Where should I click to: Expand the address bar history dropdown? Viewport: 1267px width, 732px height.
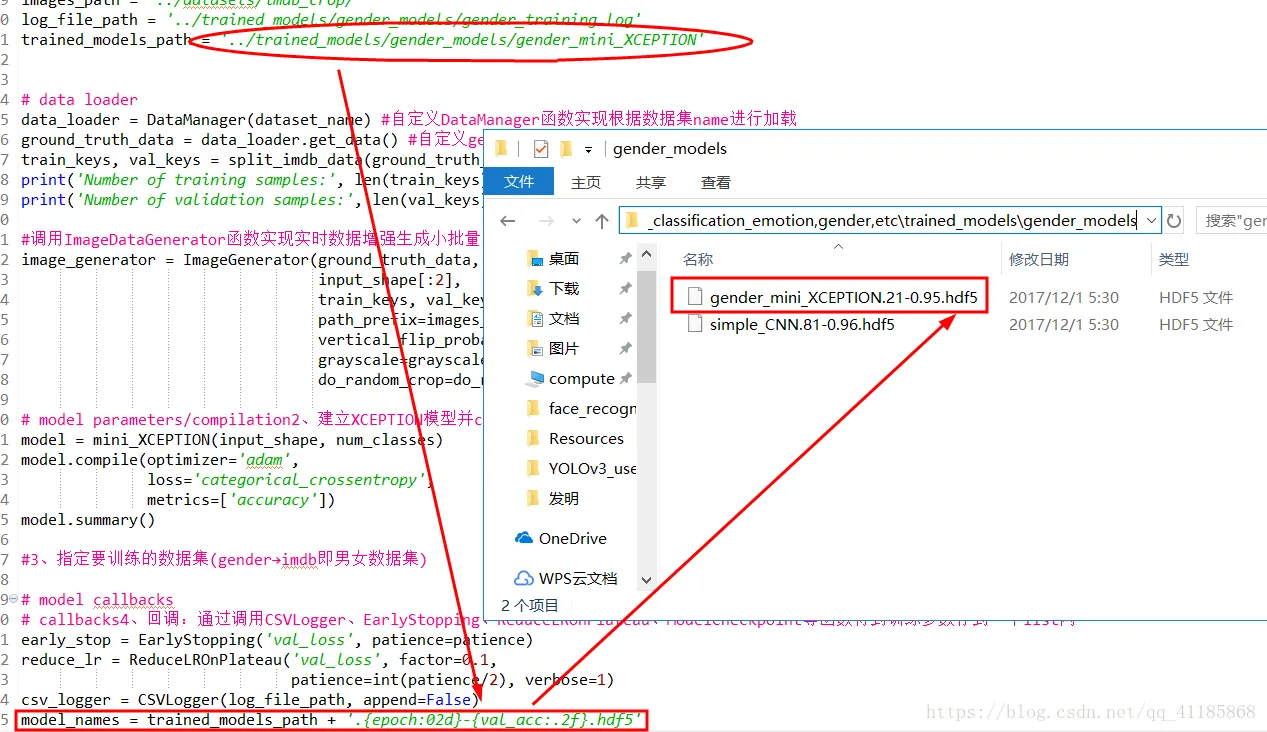click(1150, 220)
